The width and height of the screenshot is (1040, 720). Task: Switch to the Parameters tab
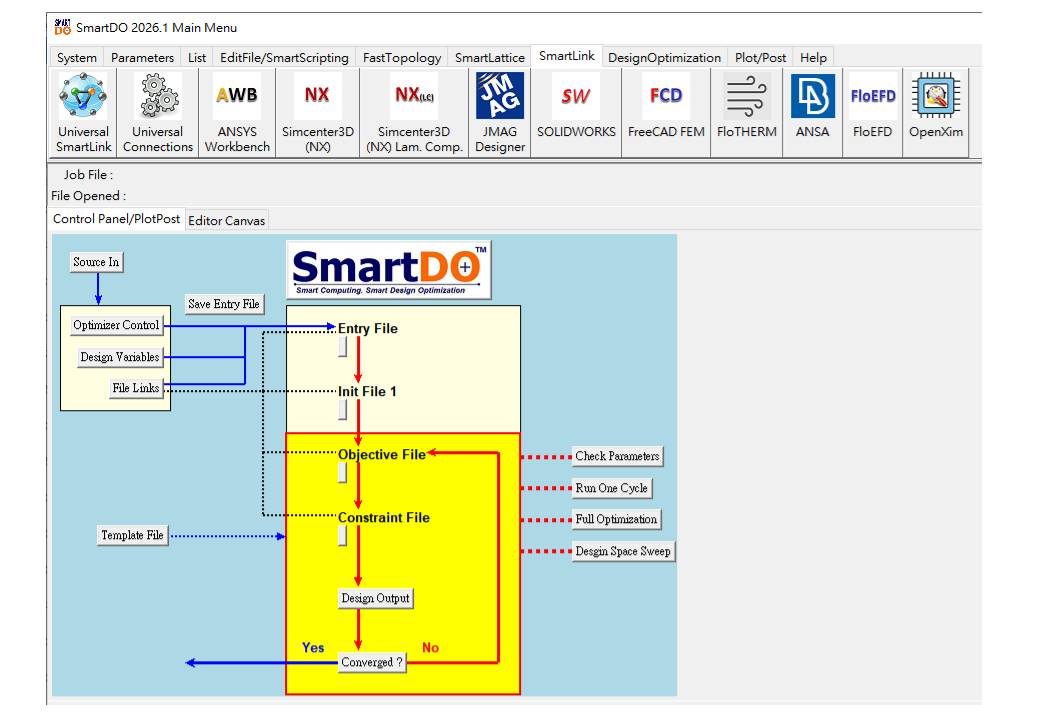(143, 58)
